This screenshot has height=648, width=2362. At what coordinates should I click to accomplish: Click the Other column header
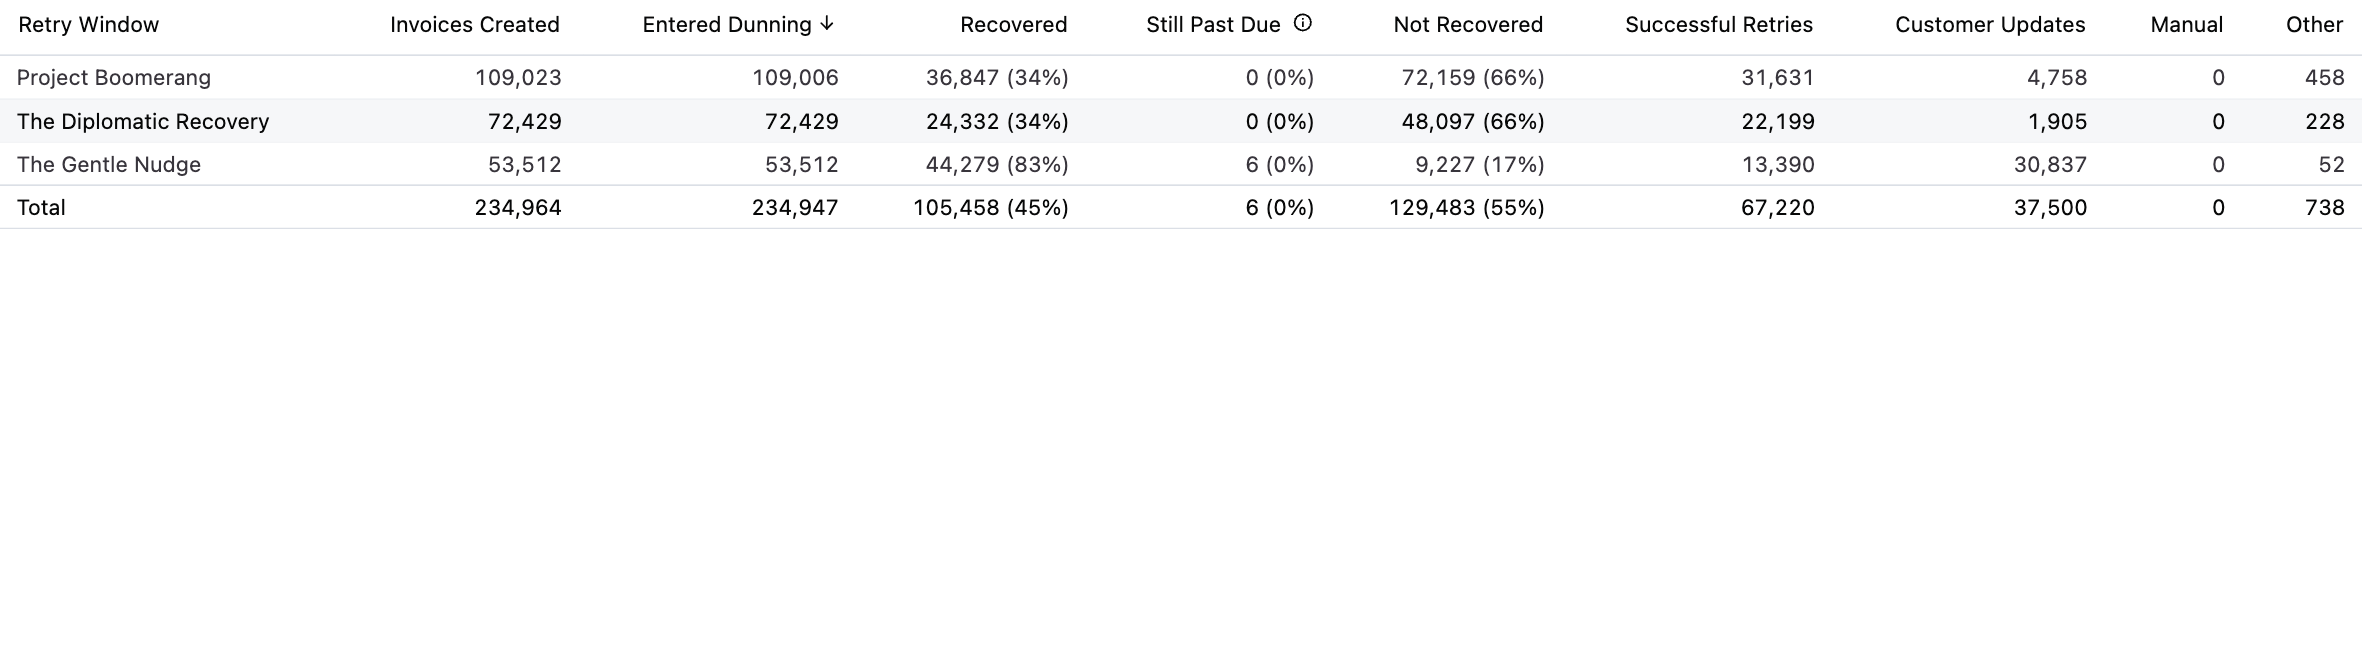[x=2314, y=25]
